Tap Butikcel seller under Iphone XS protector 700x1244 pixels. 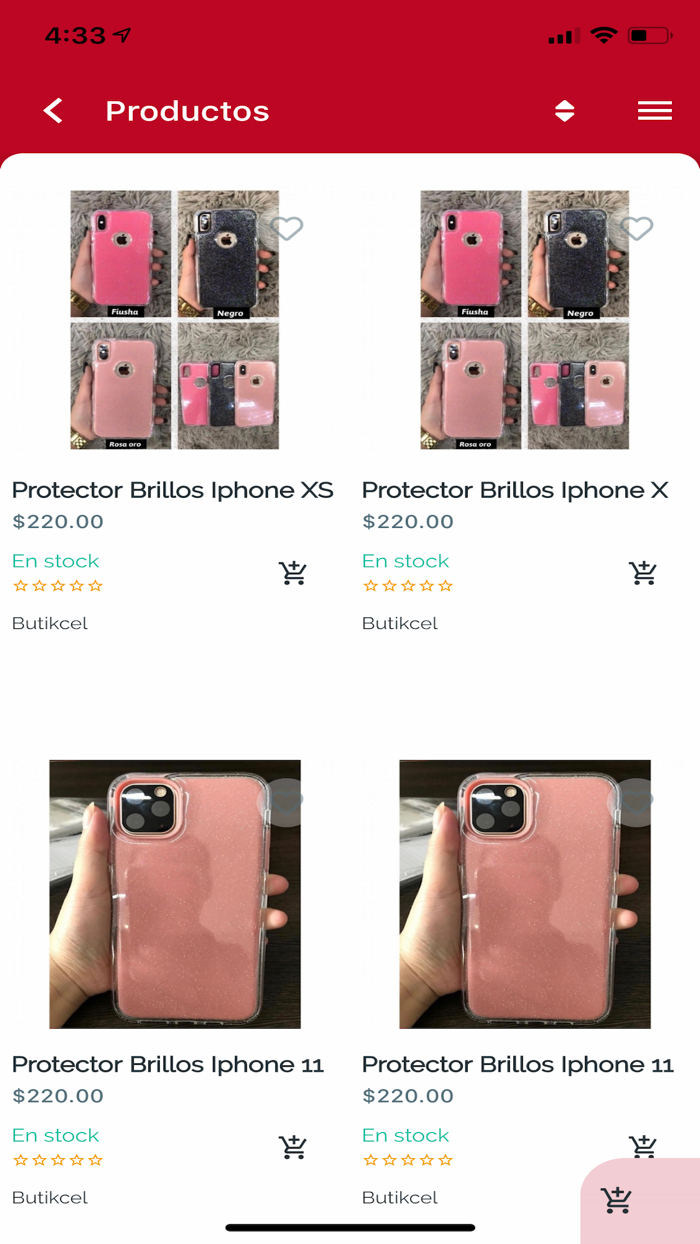click(50, 623)
